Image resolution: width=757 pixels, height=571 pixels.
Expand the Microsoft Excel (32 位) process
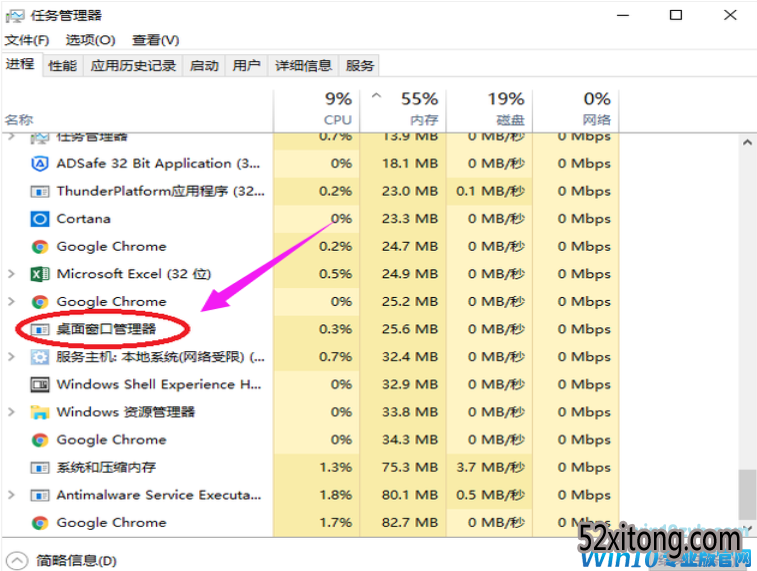pos(12,274)
